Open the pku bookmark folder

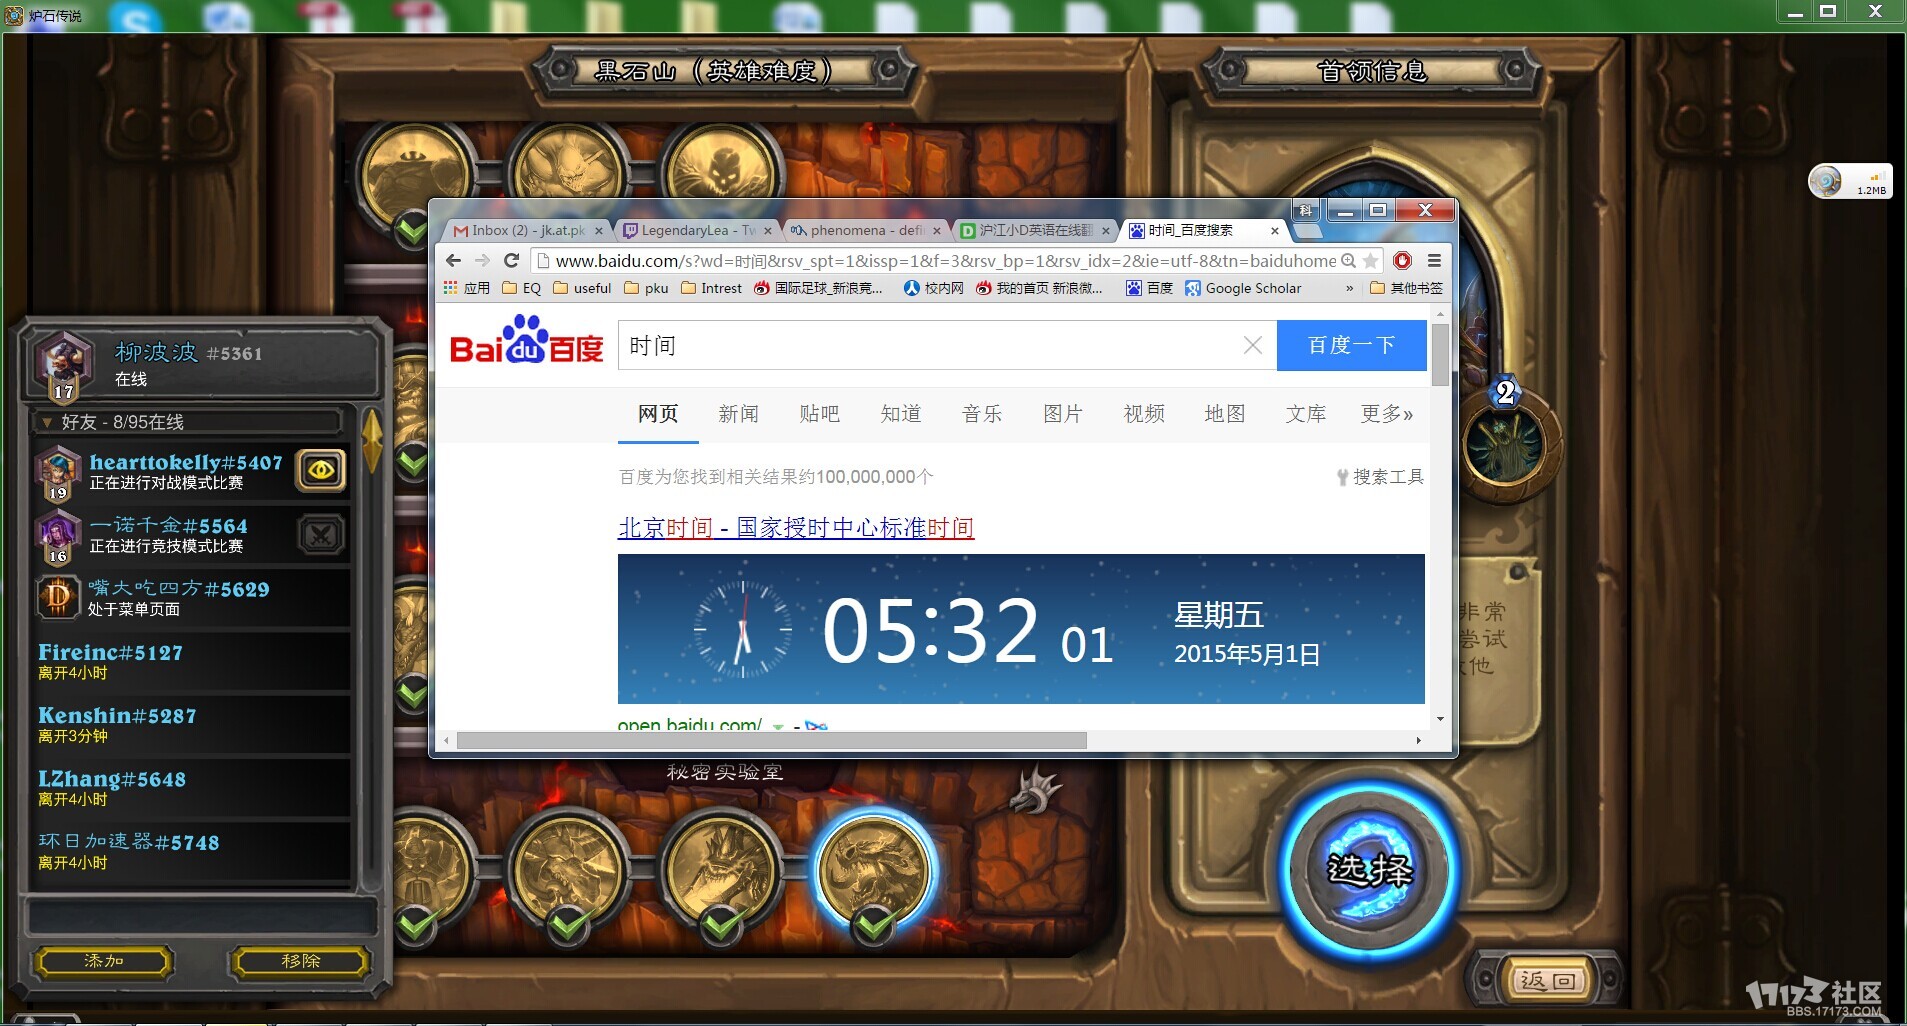tap(646, 288)
